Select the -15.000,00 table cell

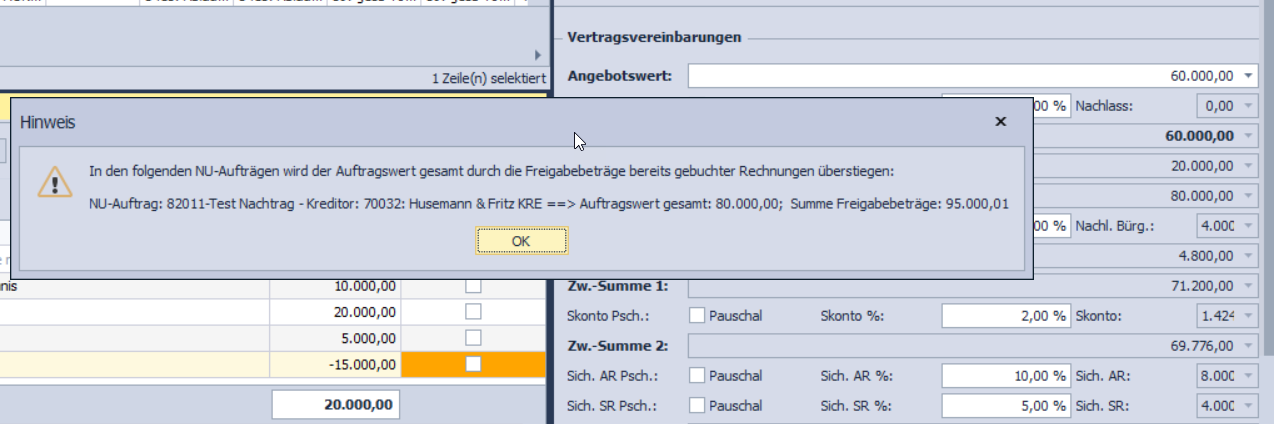pos(335,364)
